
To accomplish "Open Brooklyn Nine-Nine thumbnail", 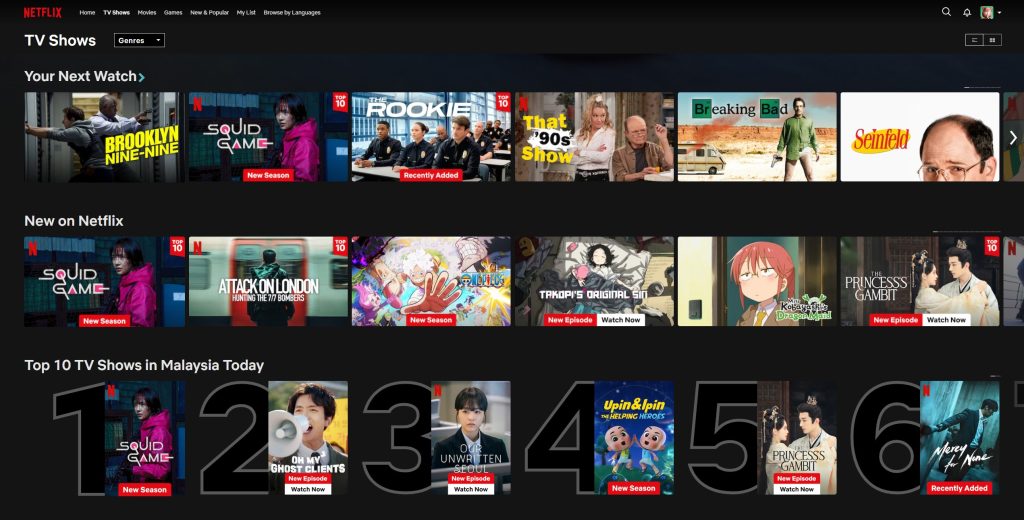I will tap(104, 137).
